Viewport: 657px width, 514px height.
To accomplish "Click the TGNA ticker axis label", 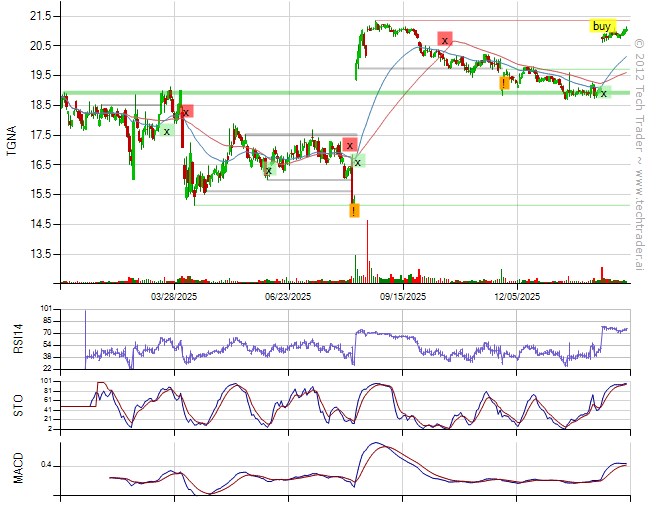I will pyautogui.click(x=12, y=140).
